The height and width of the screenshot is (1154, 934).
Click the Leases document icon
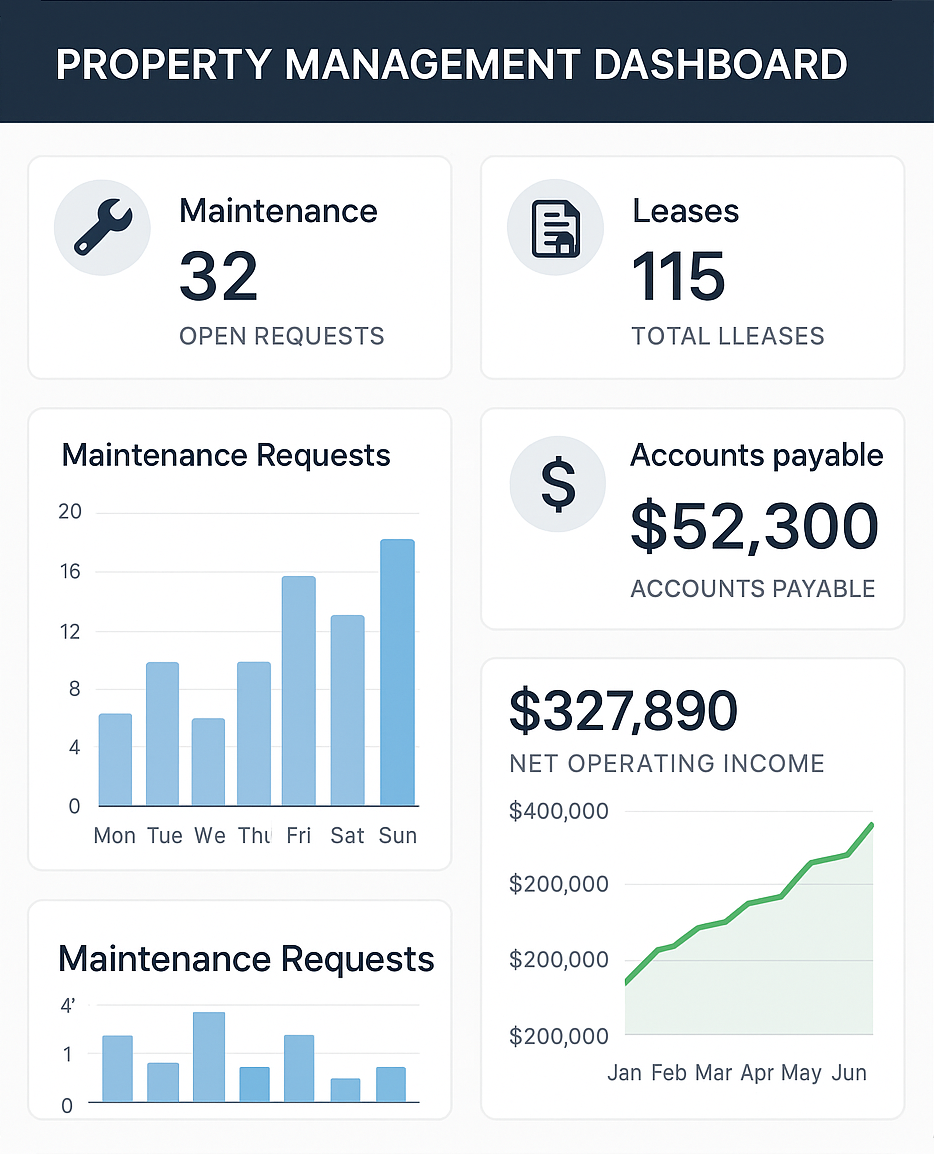(x=556, y=227)
